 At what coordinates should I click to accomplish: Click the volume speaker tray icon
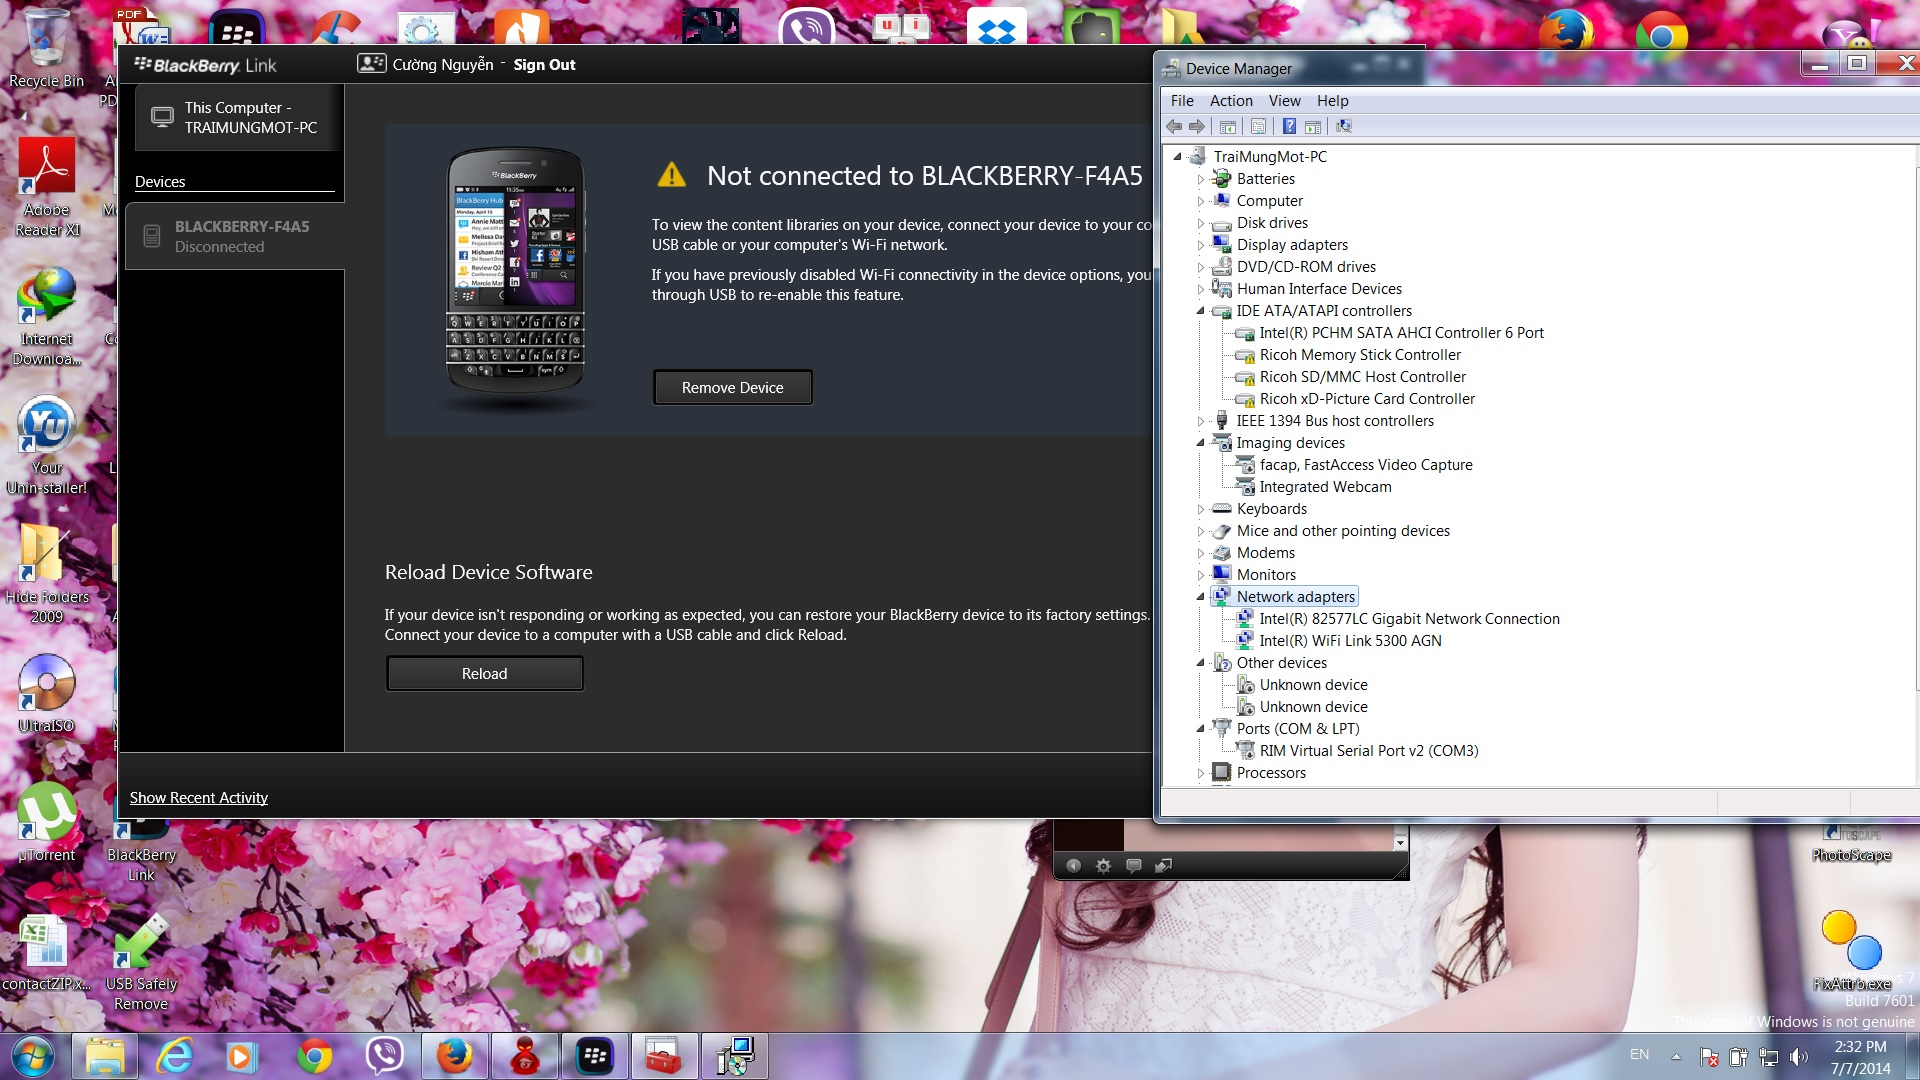pyautogui.click(x=1799, y=1057)
